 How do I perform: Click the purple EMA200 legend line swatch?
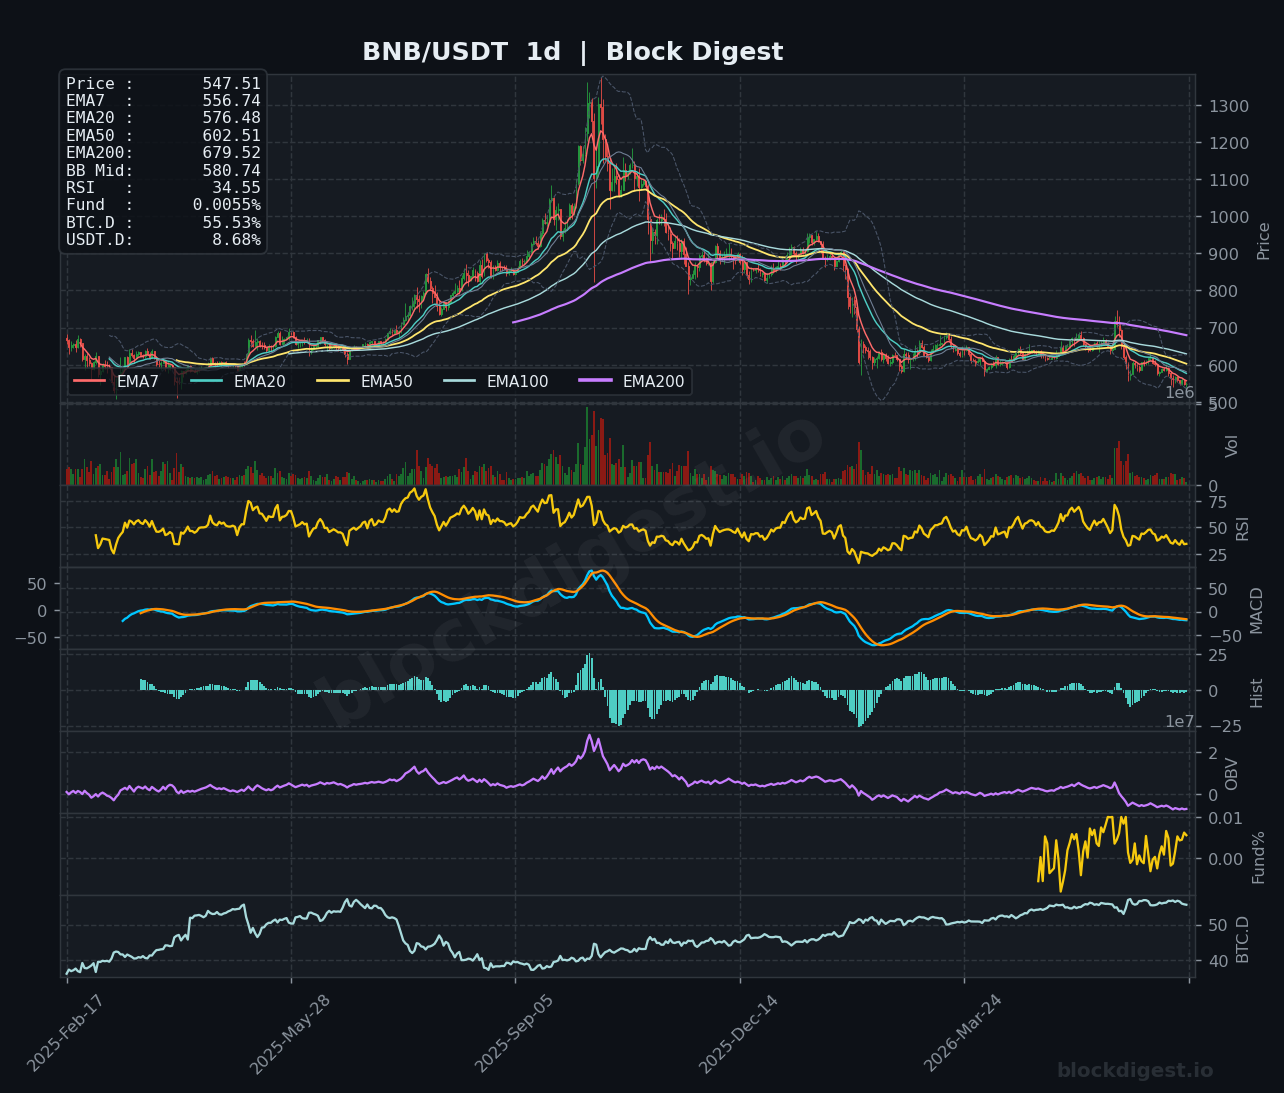(x=595, y=381)
